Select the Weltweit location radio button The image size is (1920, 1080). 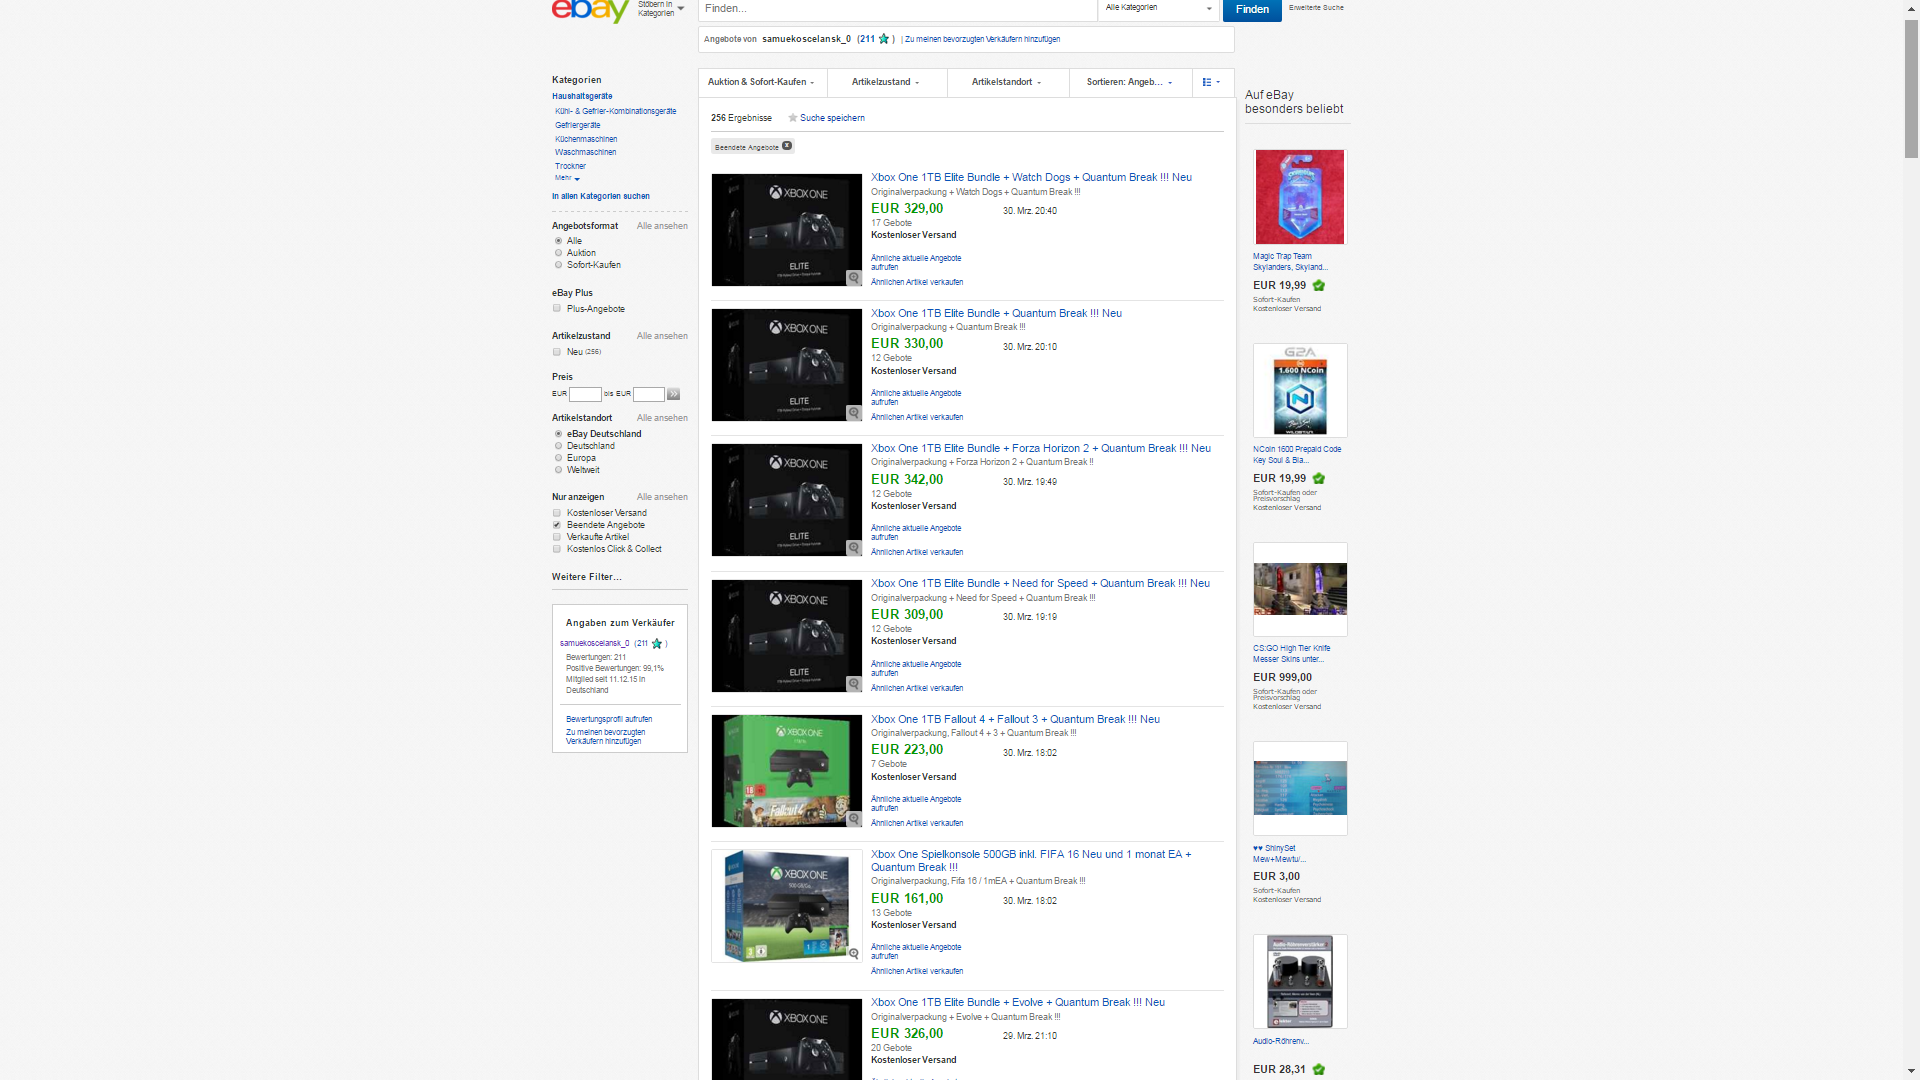[558, 470]
